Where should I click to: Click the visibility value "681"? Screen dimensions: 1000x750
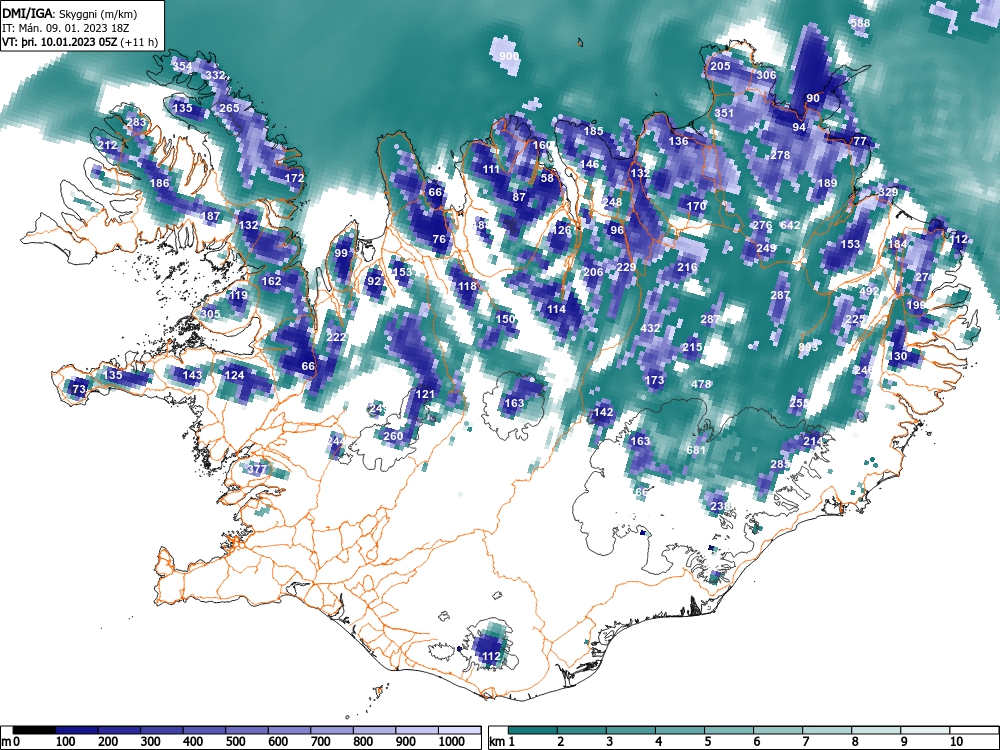click(x=696, y=450)
